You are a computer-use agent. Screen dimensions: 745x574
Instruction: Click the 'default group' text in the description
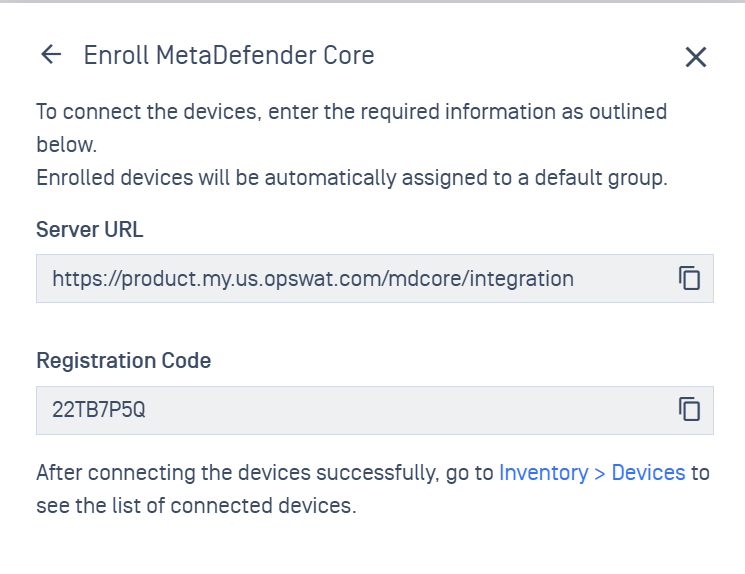point(601,178)
